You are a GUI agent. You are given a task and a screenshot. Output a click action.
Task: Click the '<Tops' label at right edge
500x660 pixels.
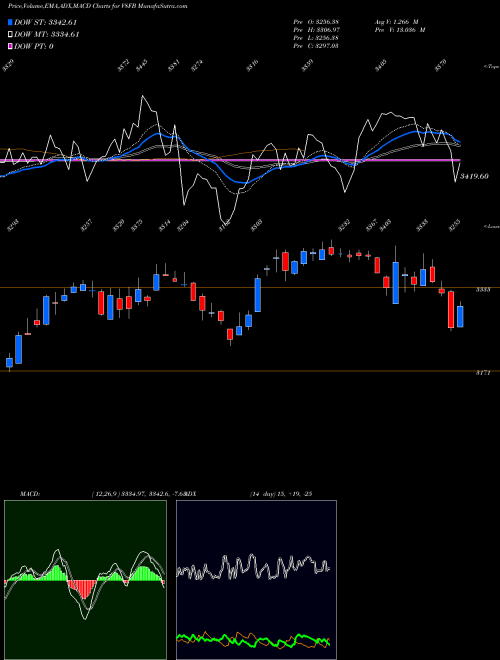coord(492,67)
